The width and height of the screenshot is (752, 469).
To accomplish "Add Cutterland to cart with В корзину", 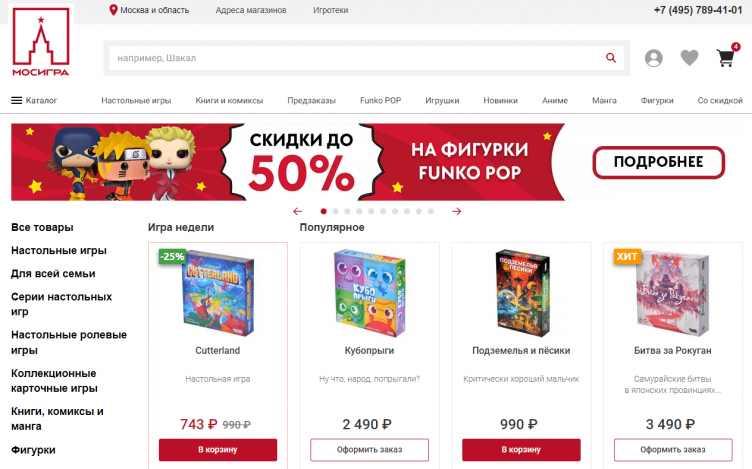I will (x=218, y=450).
